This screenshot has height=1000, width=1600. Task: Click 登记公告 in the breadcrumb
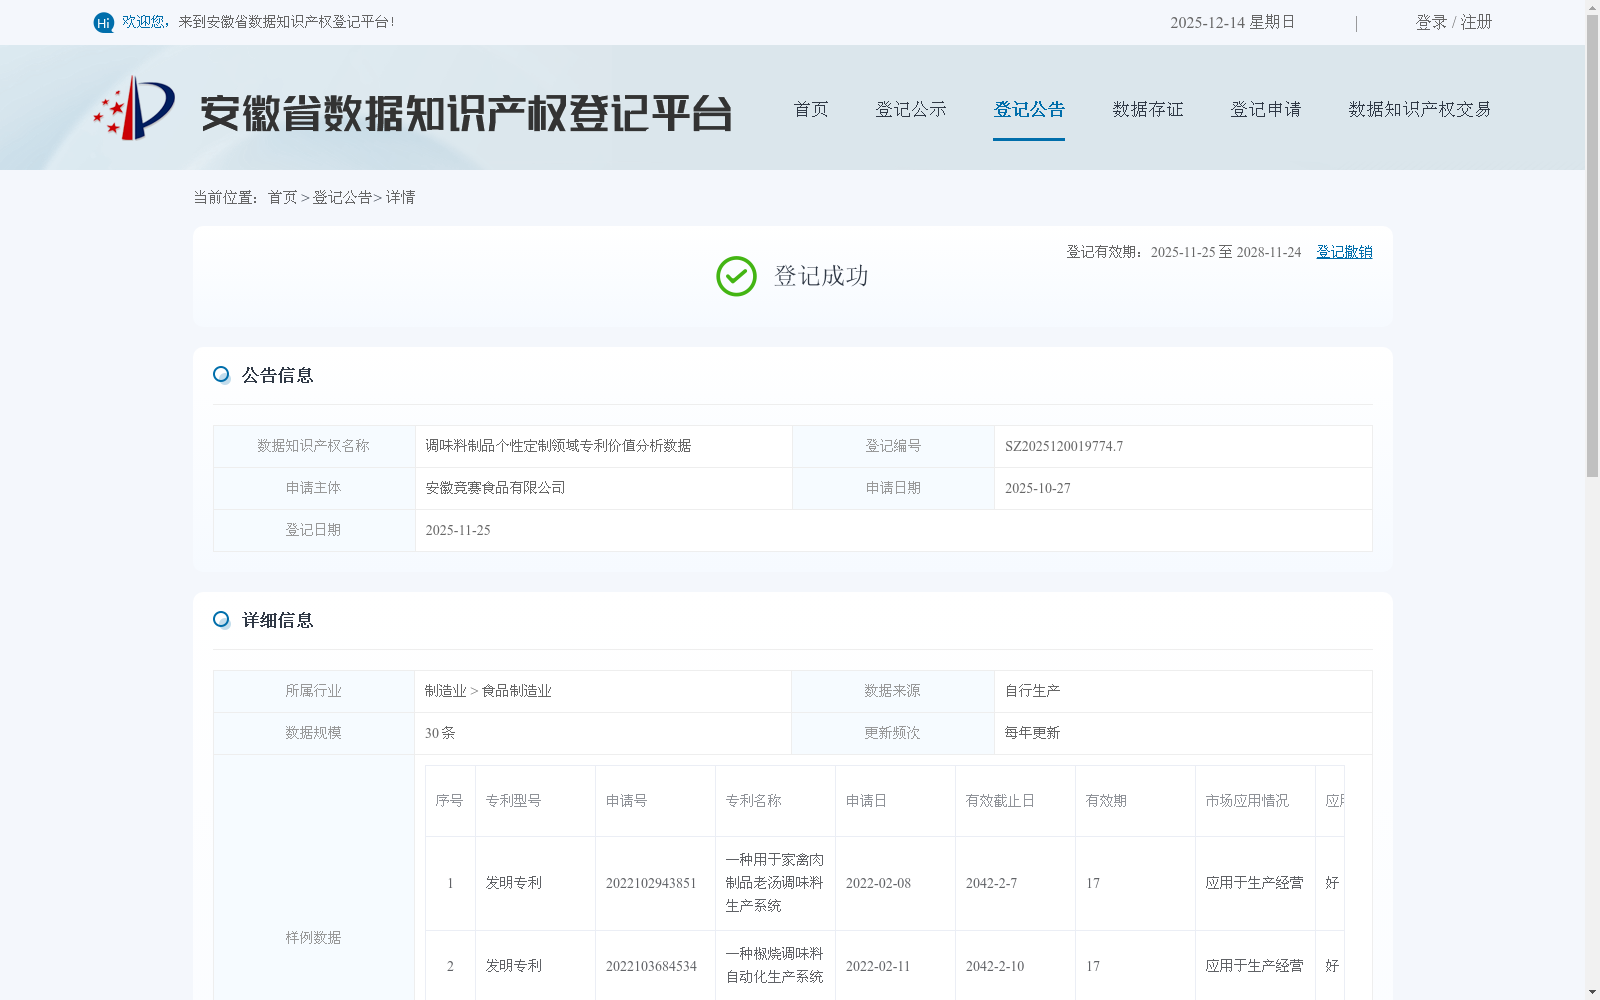[x=342, y=198]
